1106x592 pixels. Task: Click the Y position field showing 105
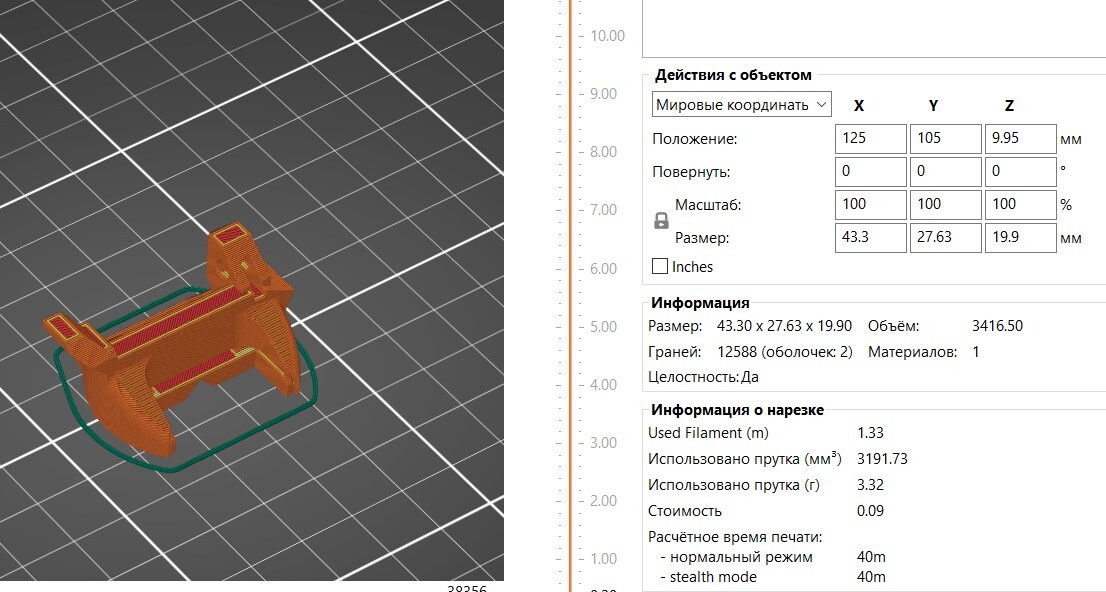point(945,138)
